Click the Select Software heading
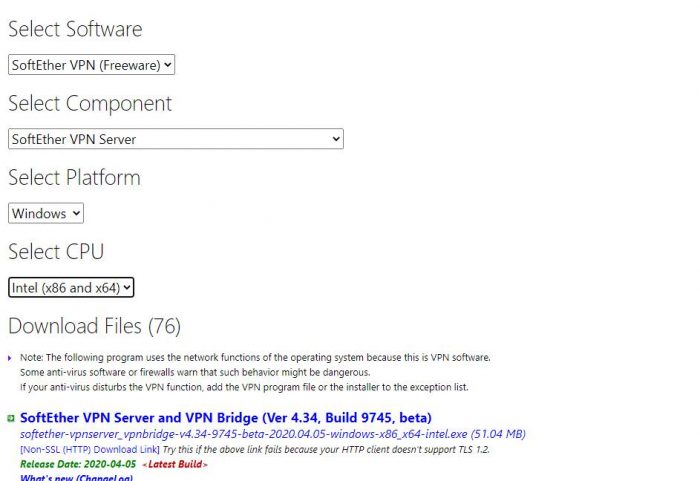 coord(75,29)
